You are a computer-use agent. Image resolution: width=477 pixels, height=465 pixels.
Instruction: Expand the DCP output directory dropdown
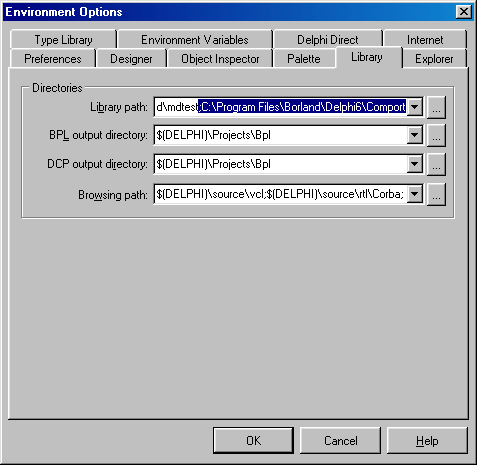415,164
